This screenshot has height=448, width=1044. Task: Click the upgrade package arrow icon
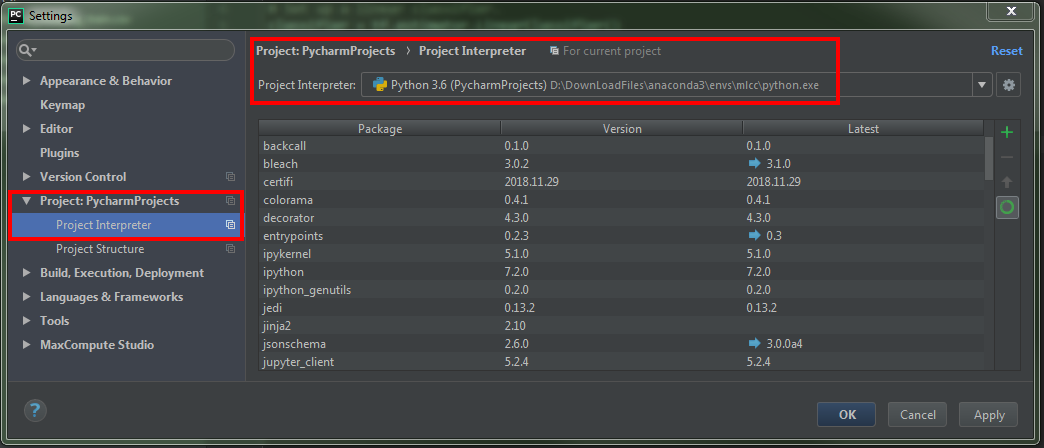point(1007,182)
